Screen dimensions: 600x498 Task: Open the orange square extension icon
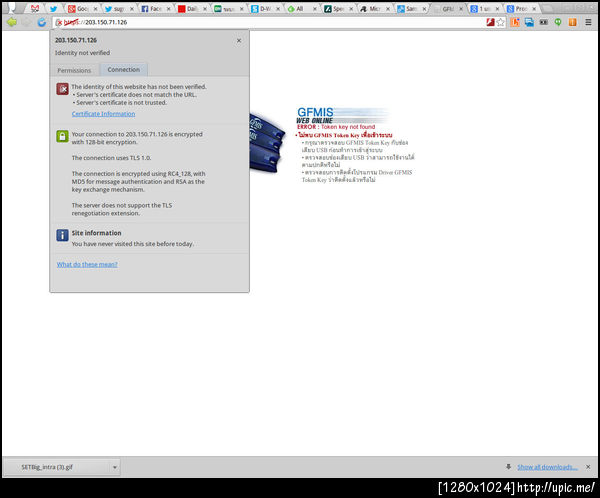572,22
